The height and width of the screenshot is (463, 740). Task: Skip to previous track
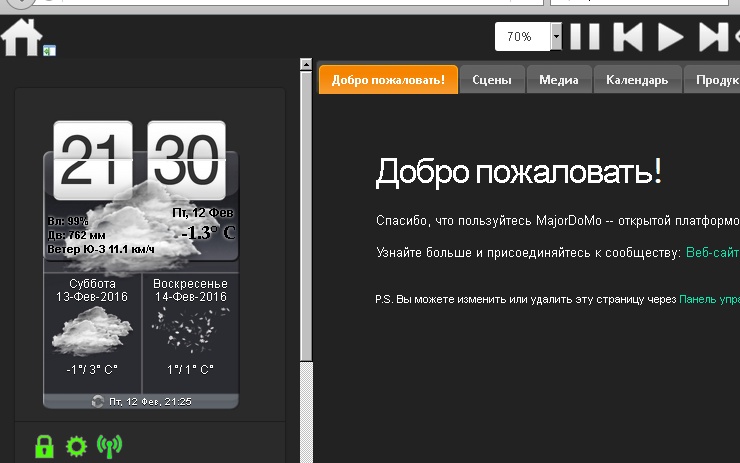pos(628,36)
